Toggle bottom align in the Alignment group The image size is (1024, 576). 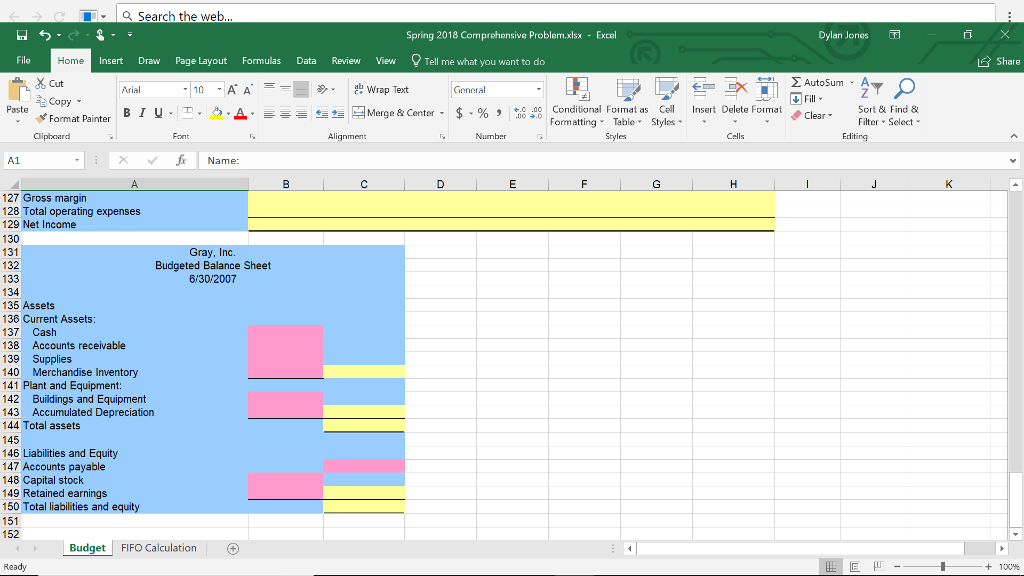click(301, 89)
